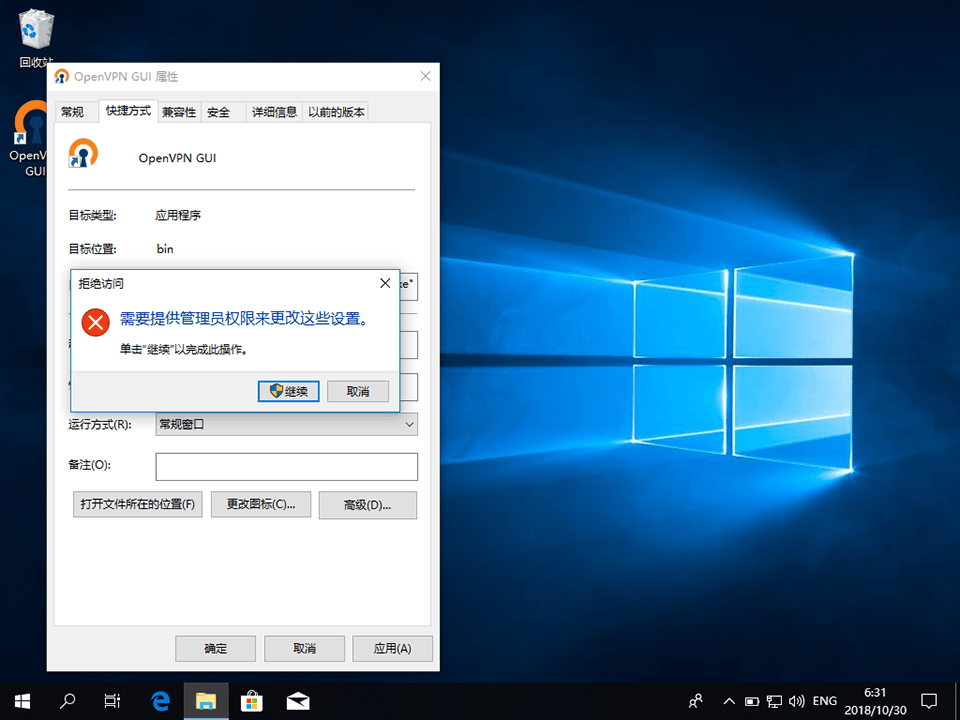Click 取消 at the bottom of the properties window

304,648
